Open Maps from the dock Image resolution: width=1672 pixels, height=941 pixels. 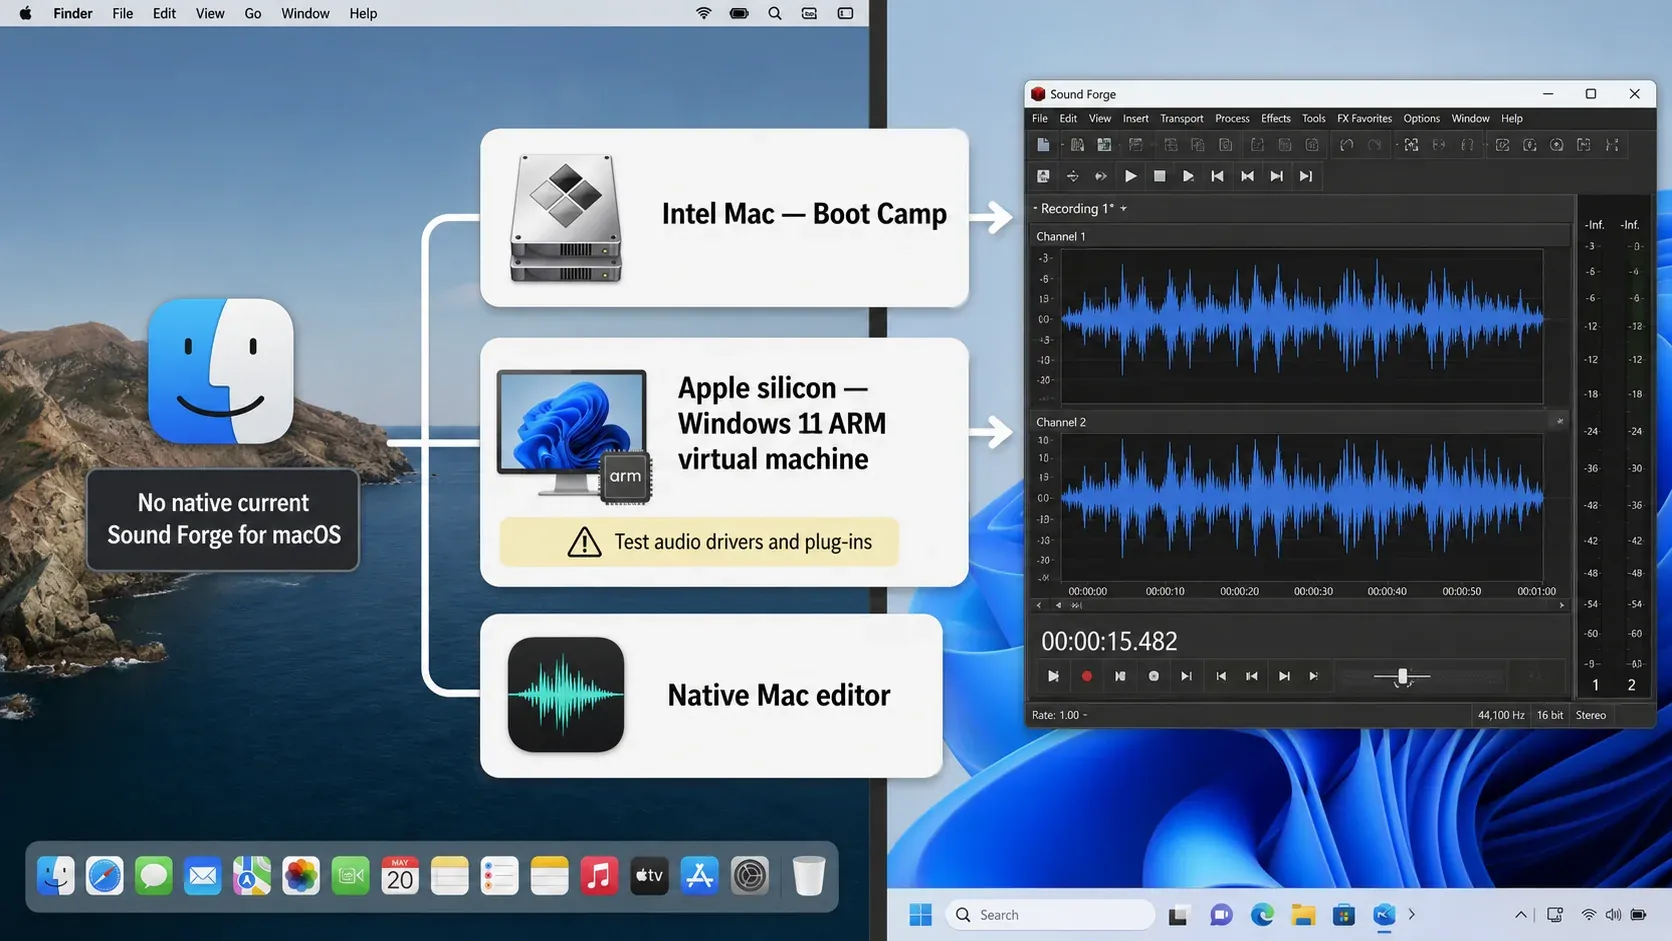pos(252,876)
